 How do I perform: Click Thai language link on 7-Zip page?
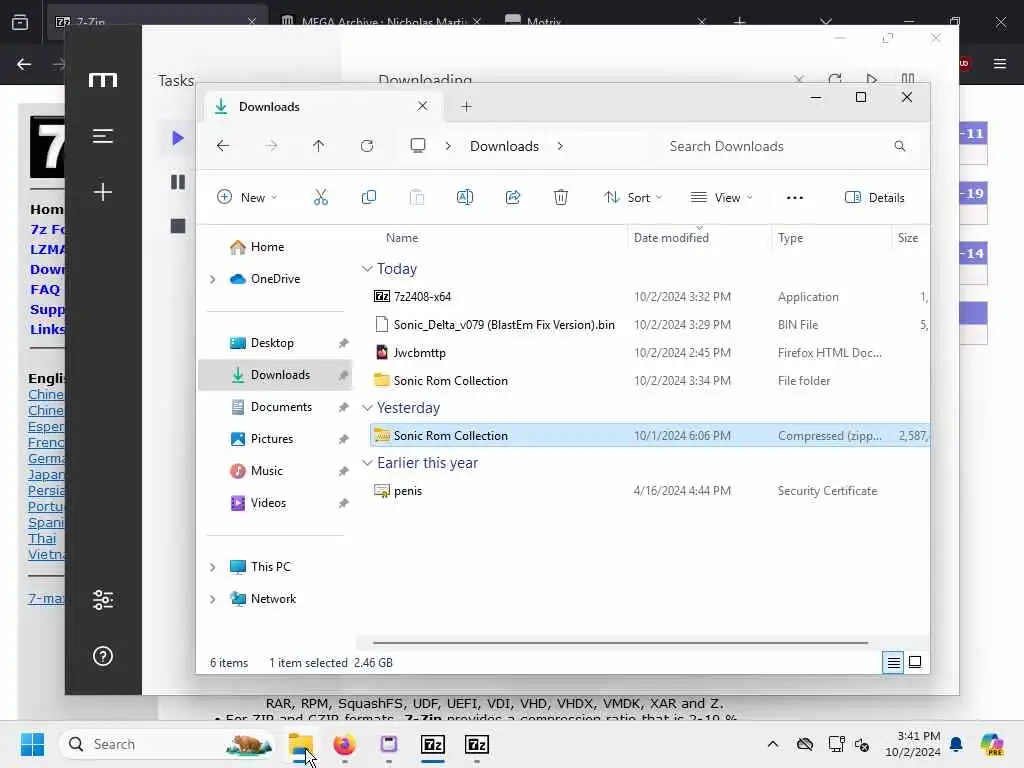tap(42, 539)
